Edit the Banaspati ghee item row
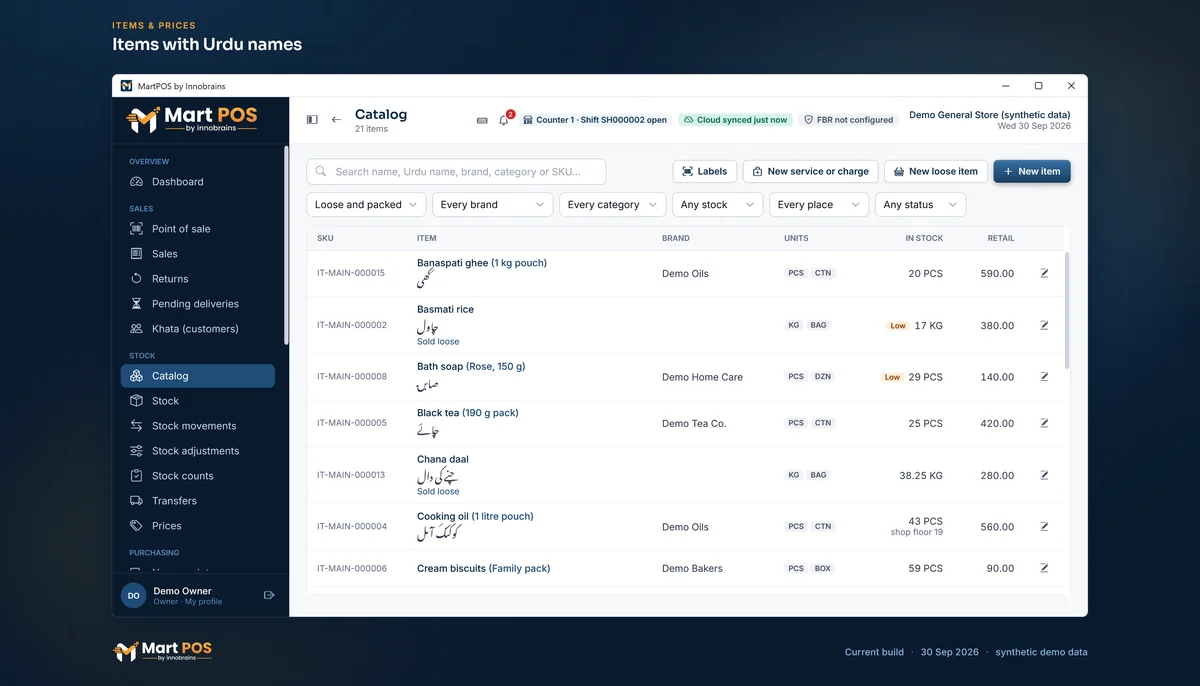The width and height of the screenshot is (1200, 686). pyautogui.click(x=1044, y=273)
